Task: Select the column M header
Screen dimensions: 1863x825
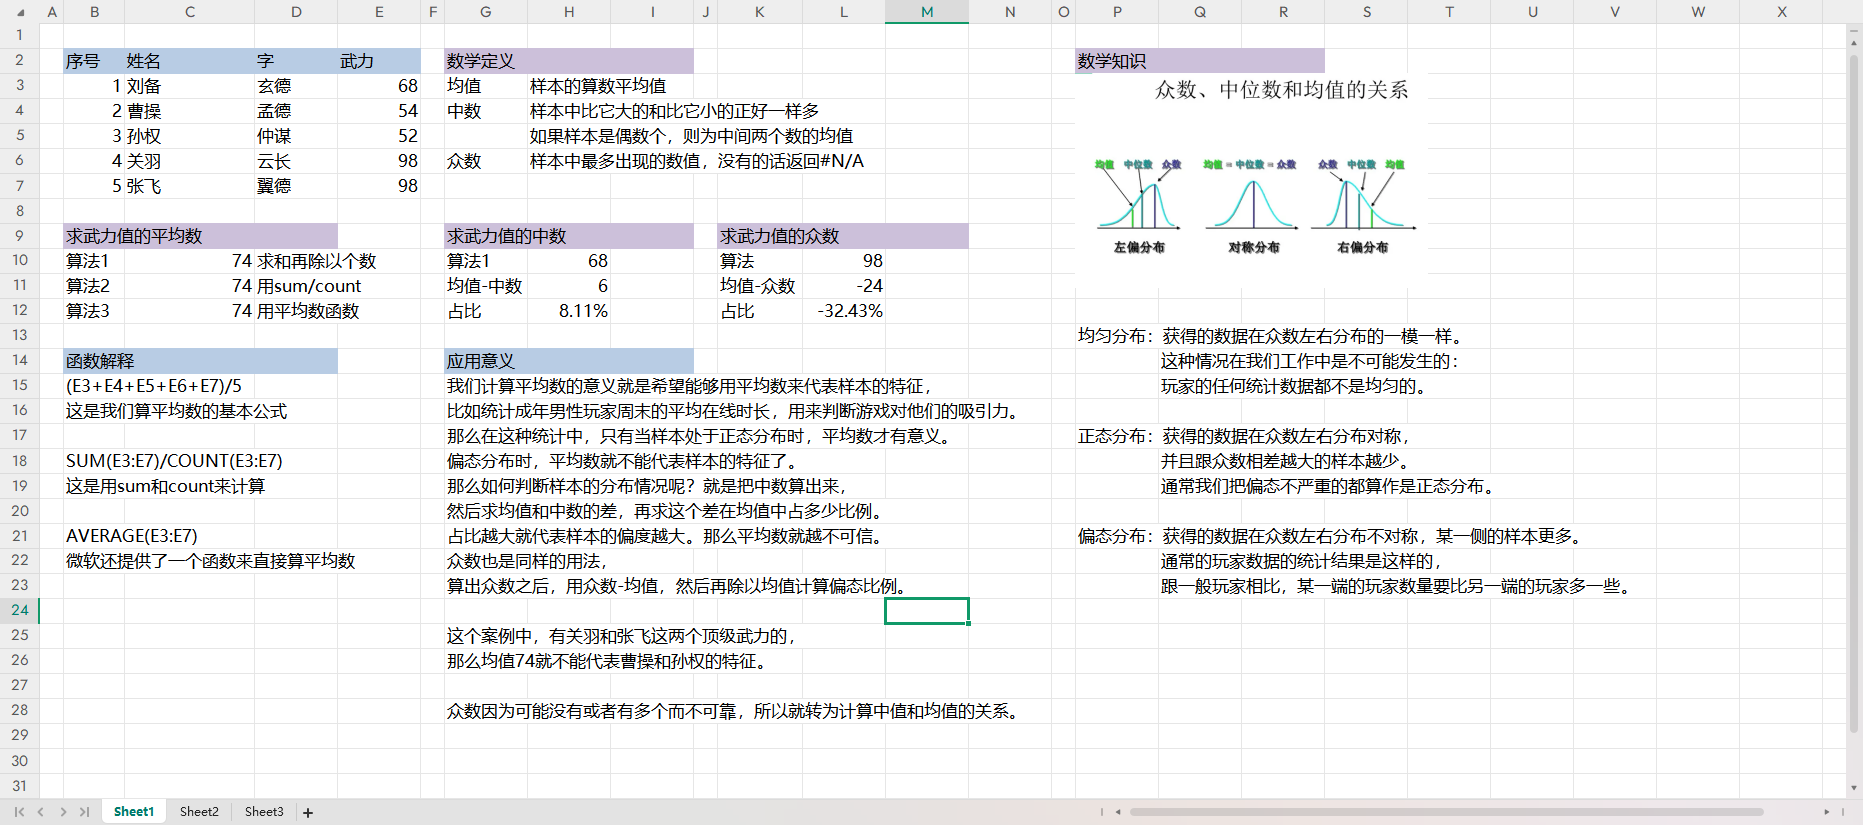Action: pos(926,12)
